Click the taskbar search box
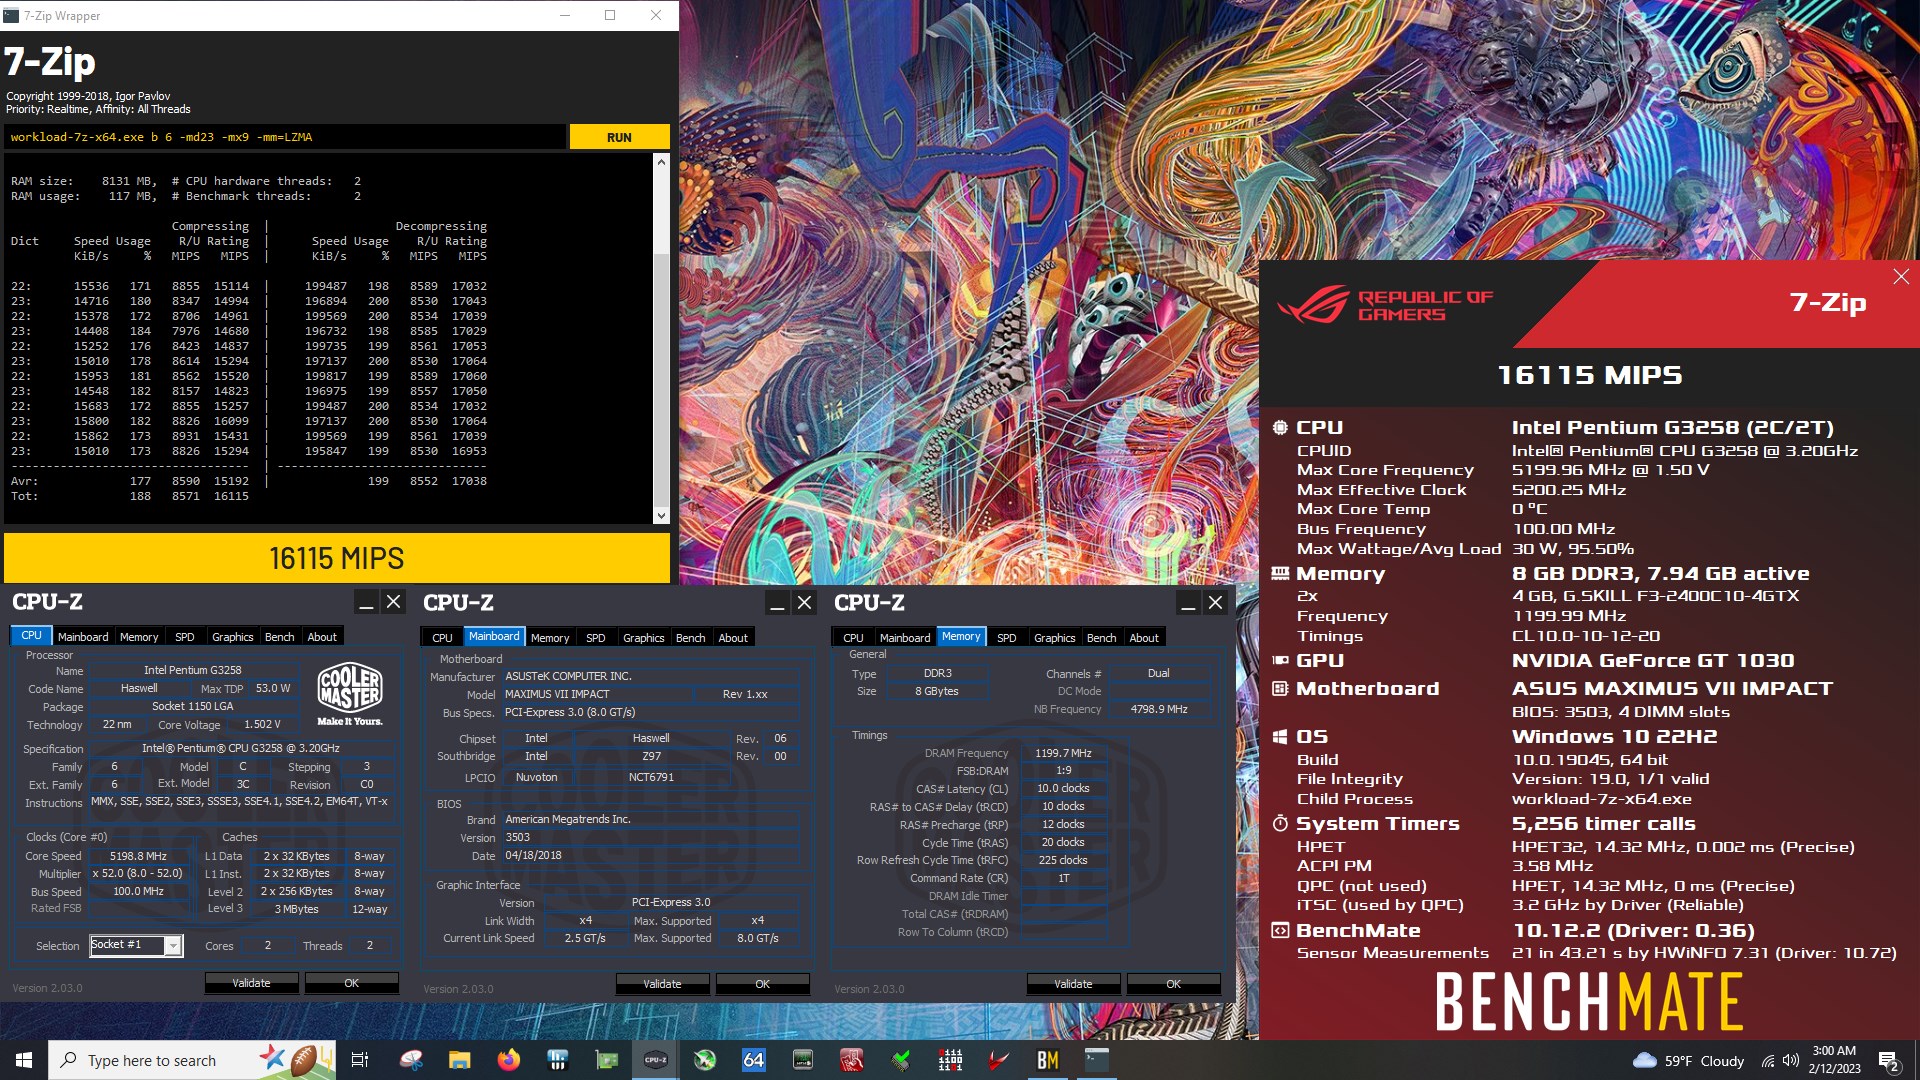This screenshot has height=1080, width=1920. click(192, 1060)
